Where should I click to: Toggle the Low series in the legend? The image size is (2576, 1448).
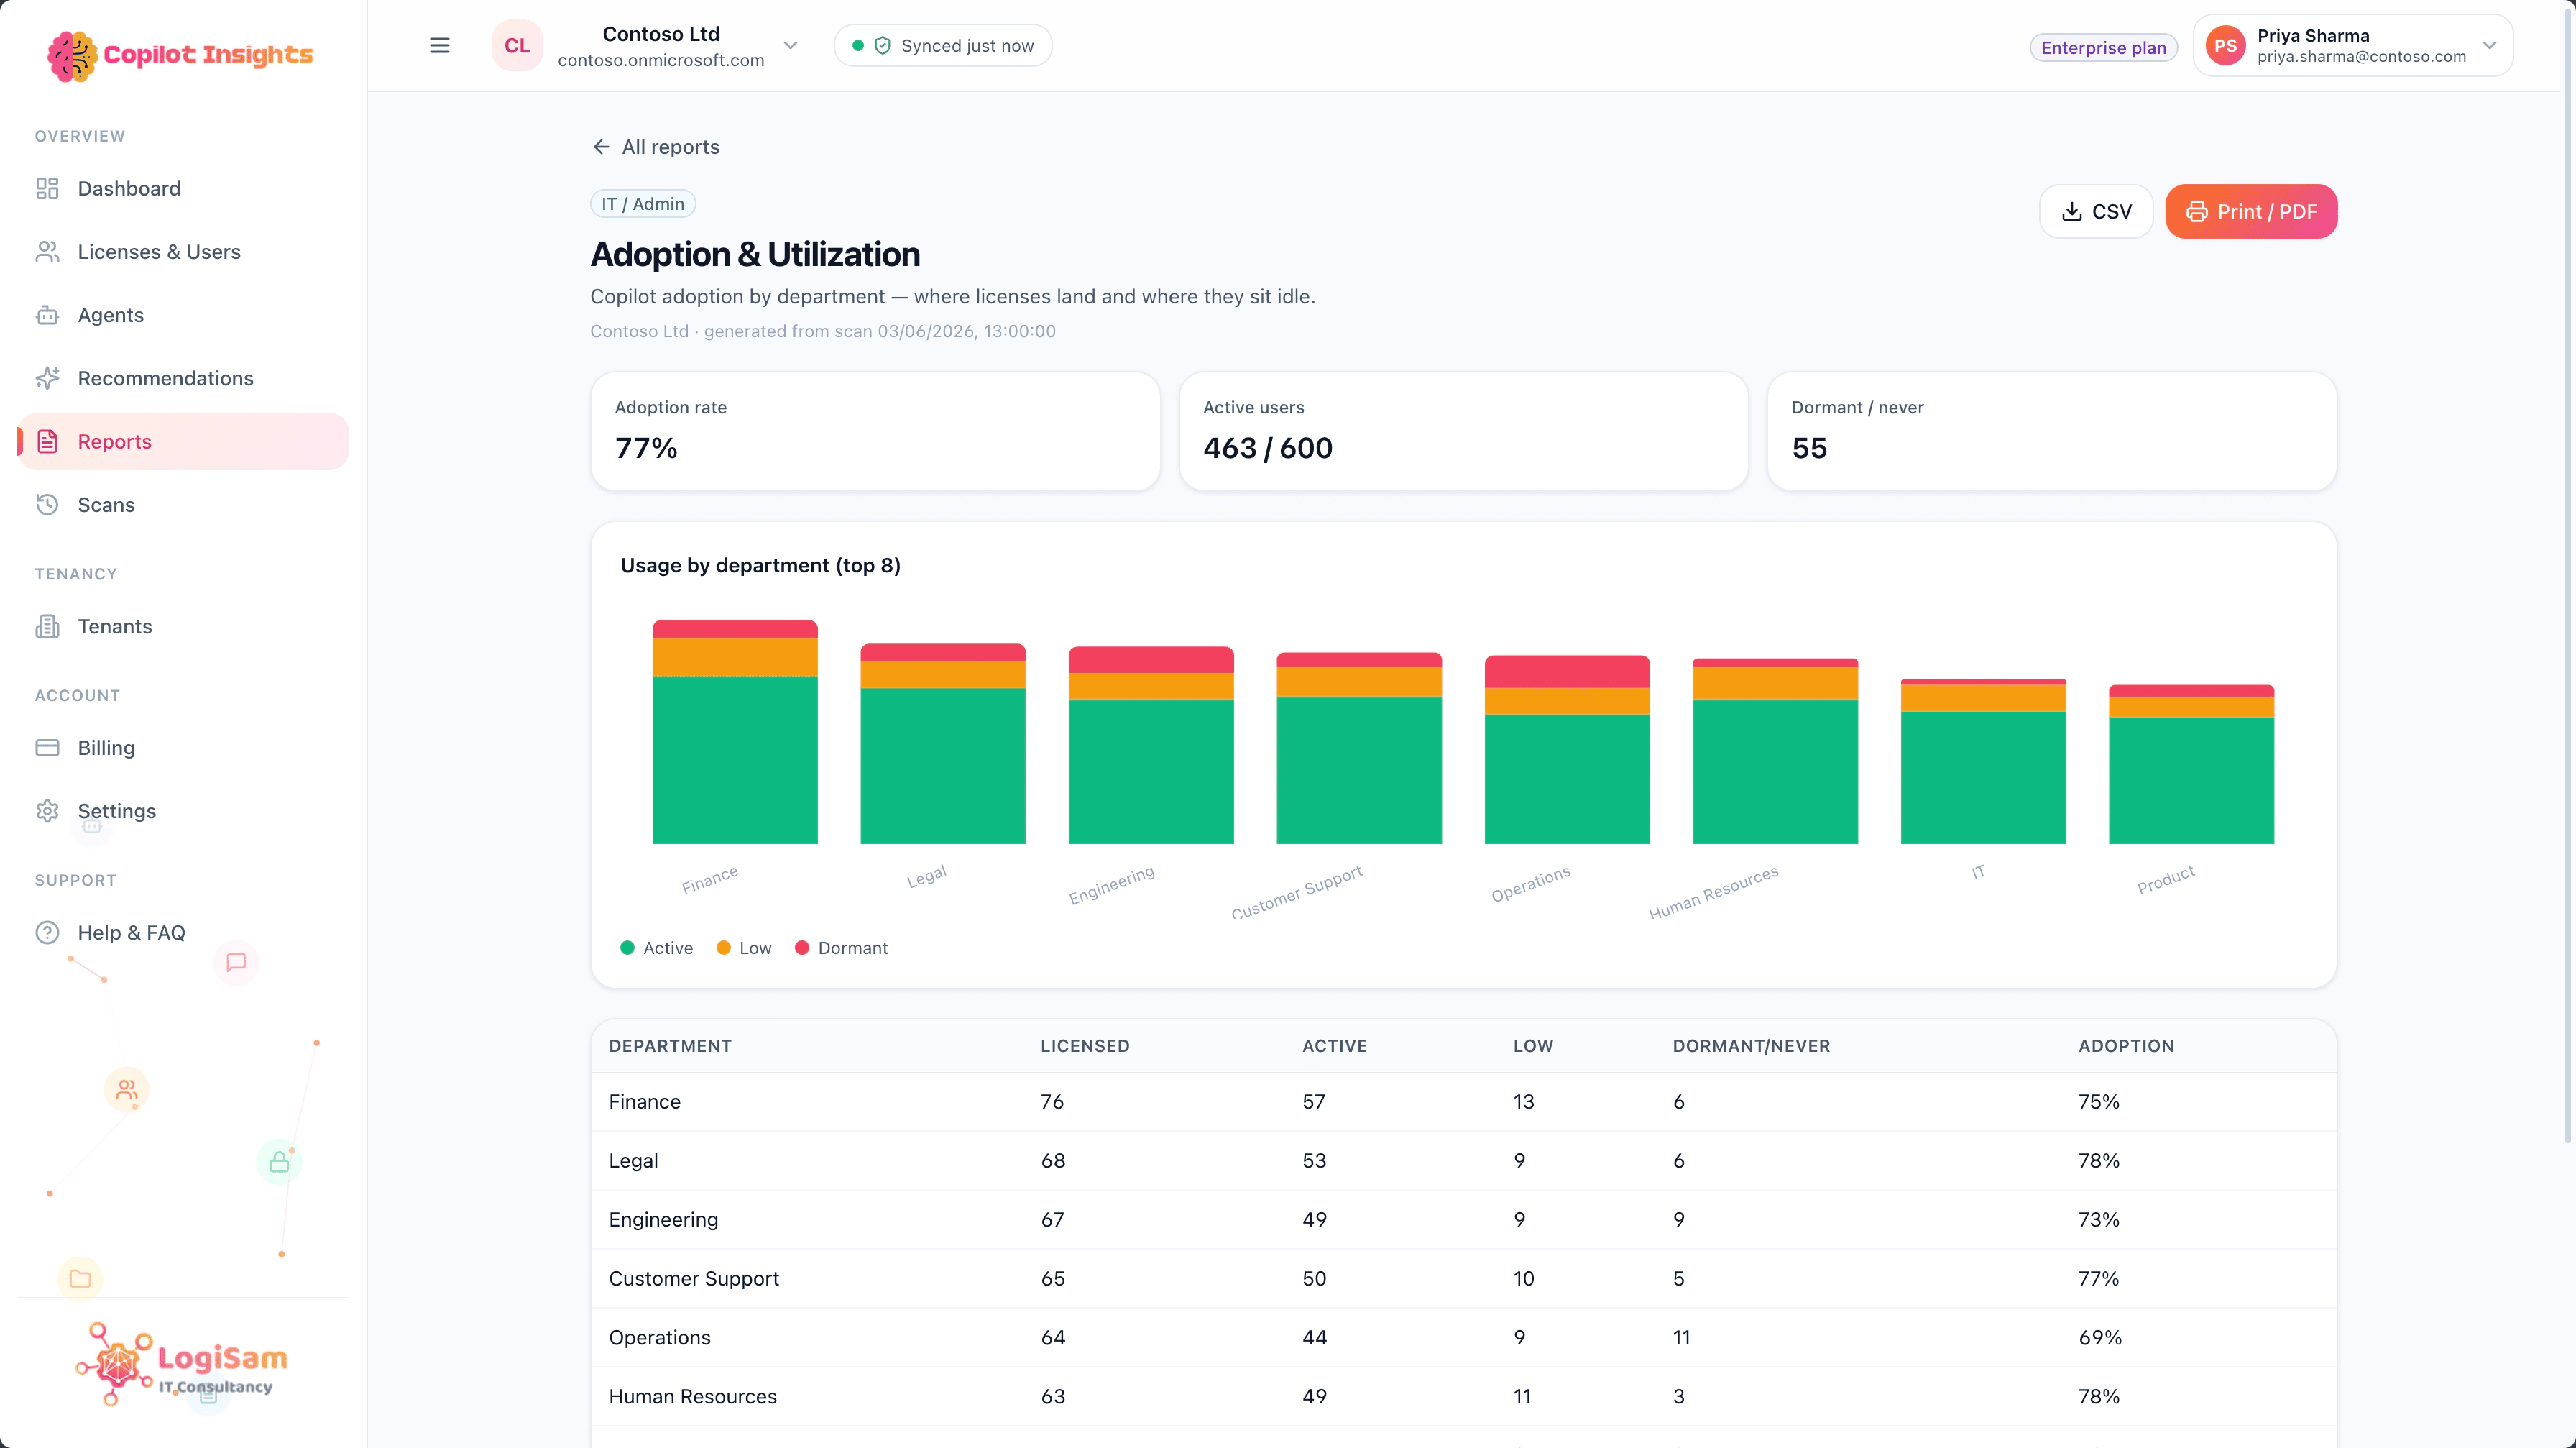[x=744, y=947]
